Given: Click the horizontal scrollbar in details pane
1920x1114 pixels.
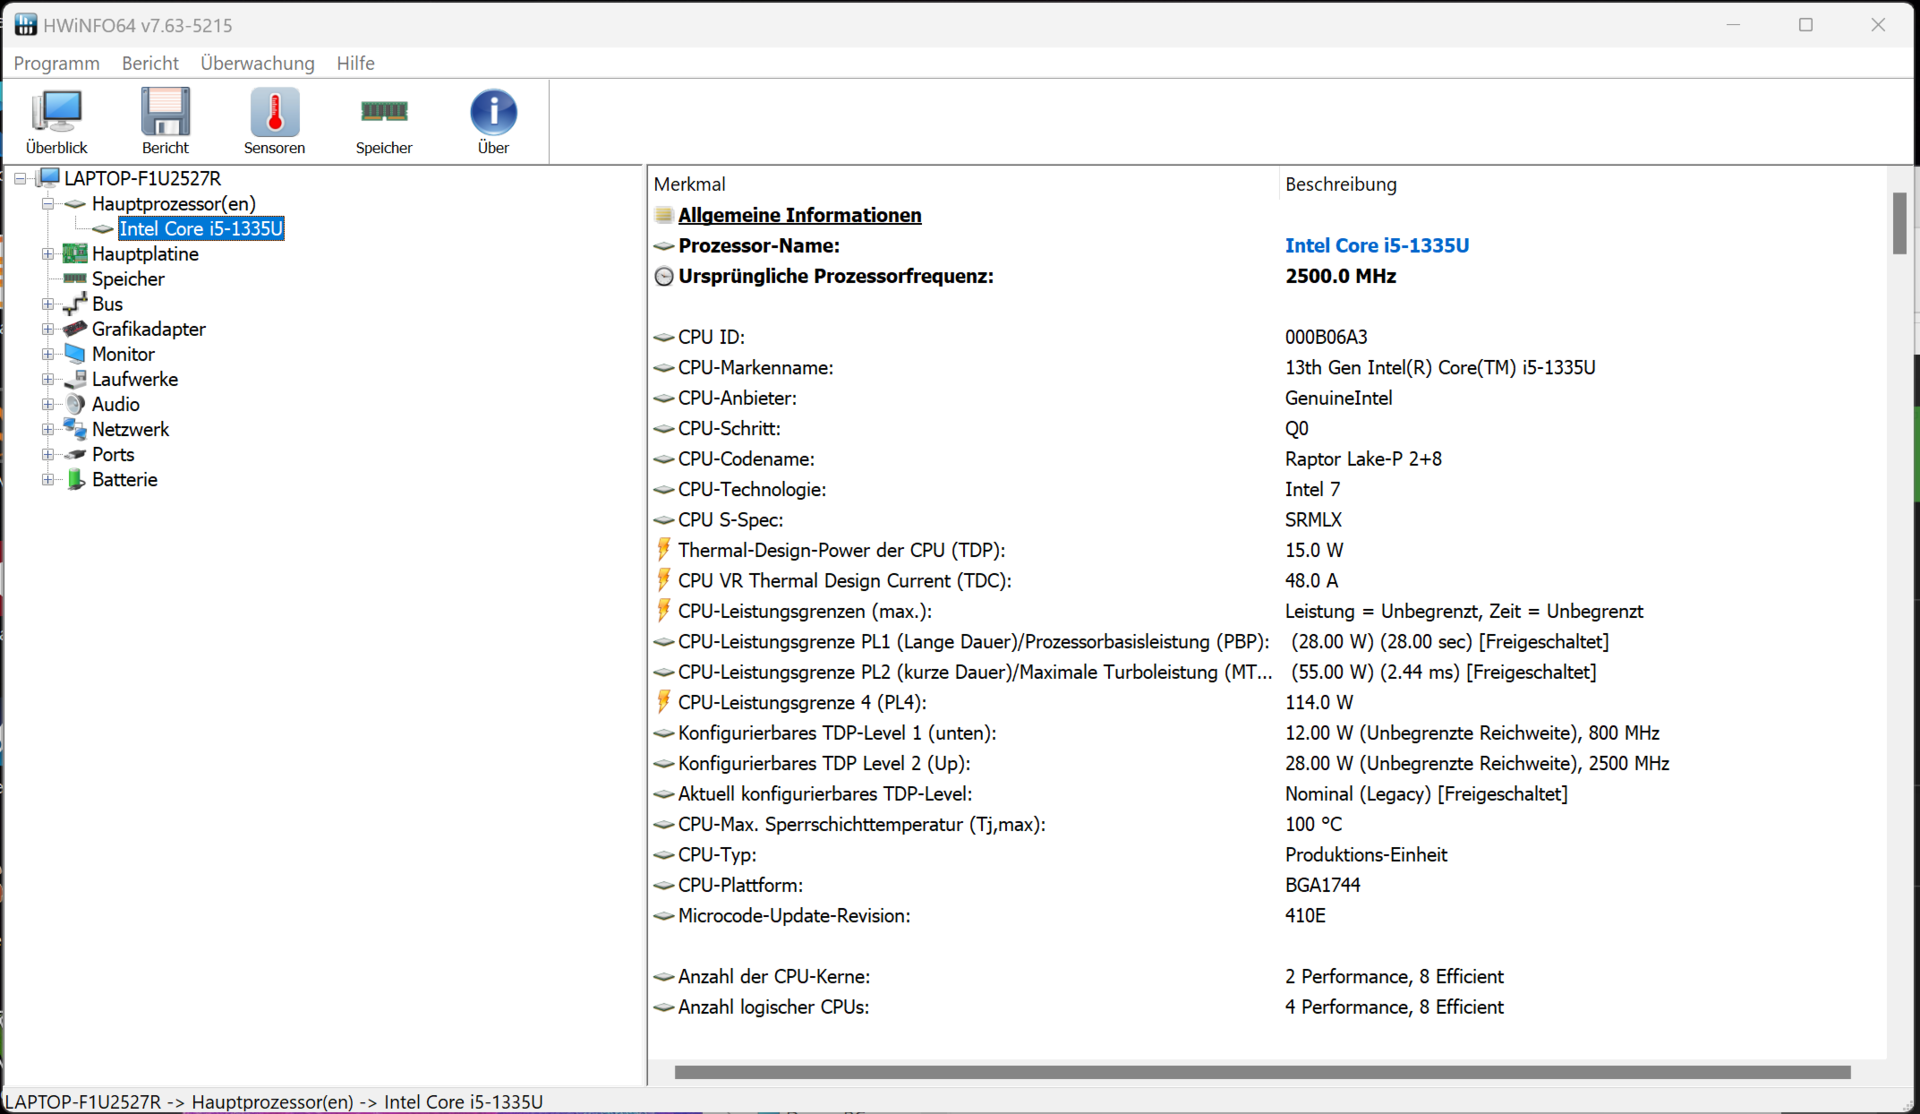Looking at the screenshot, I should tap(1262, 1072).
